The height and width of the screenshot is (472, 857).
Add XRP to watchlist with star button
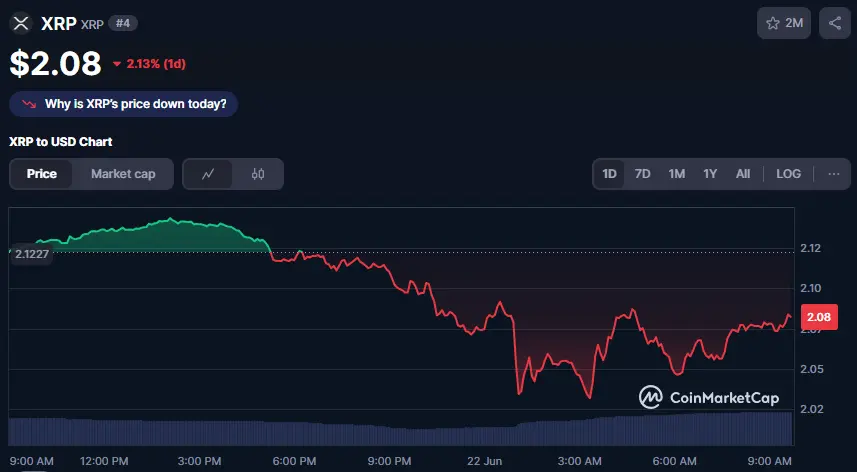[784, 23]
